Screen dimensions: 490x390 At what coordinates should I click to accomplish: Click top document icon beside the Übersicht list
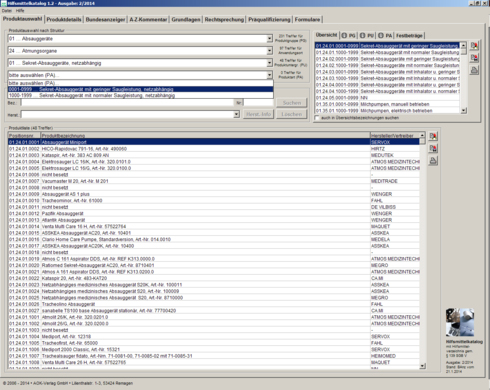point(474,46)
